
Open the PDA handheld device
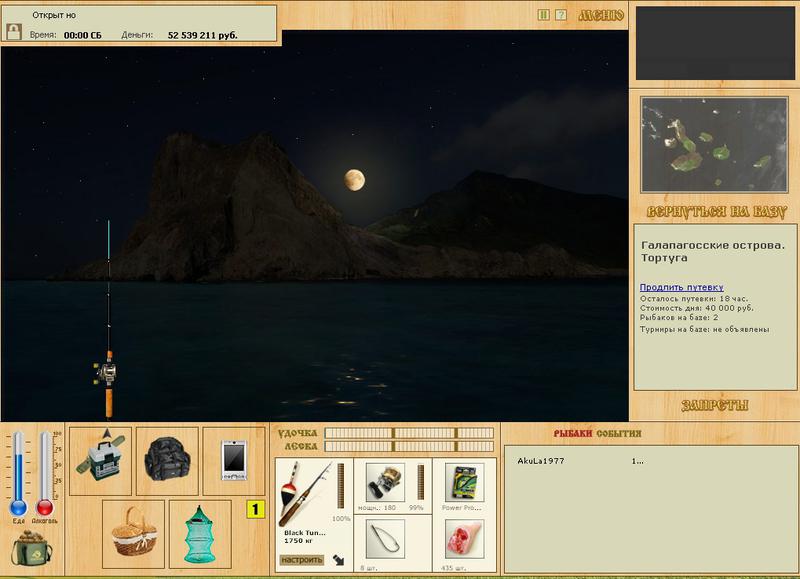pos(234,460)
